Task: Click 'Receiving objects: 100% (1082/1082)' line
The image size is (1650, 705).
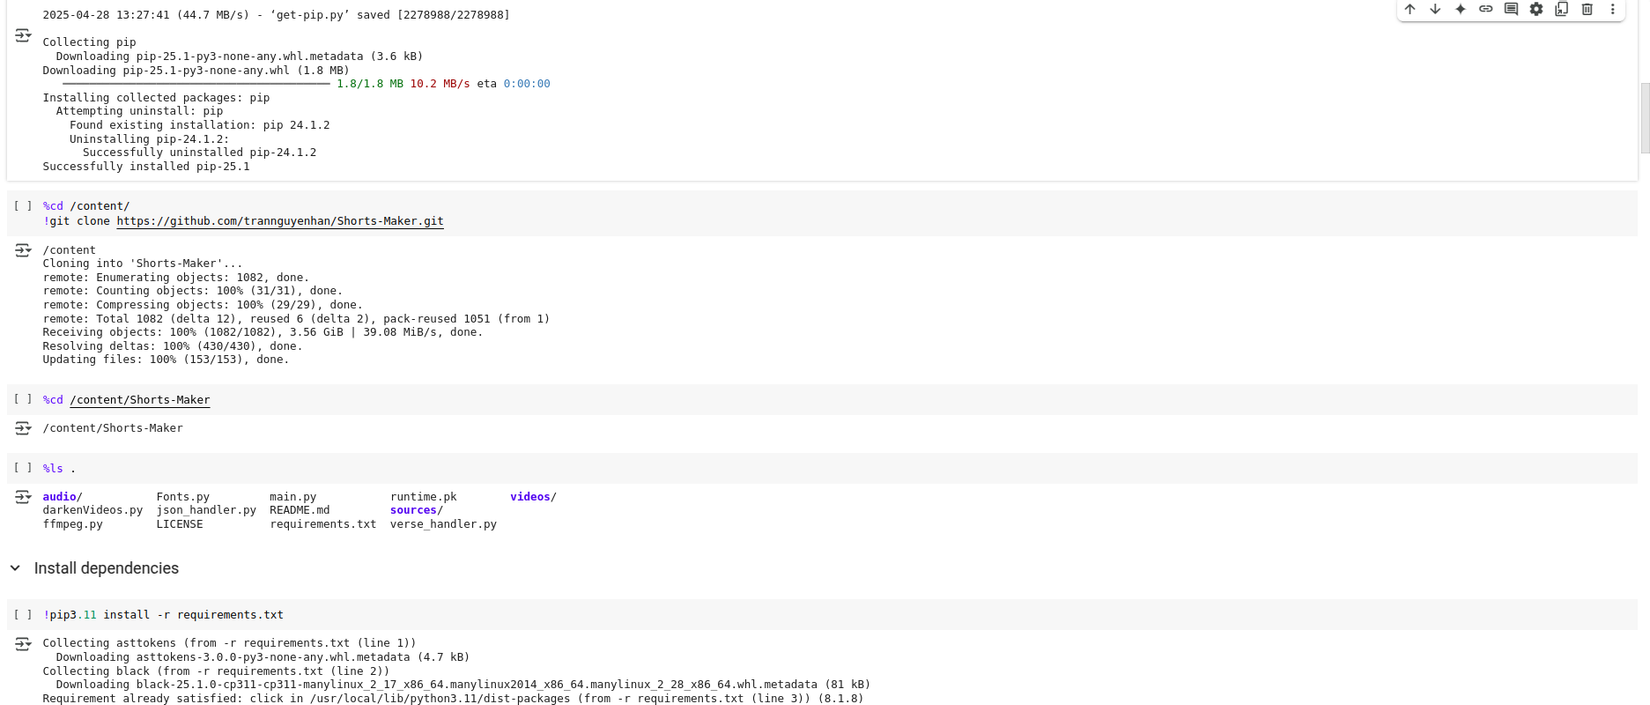Action: point(262,332)
